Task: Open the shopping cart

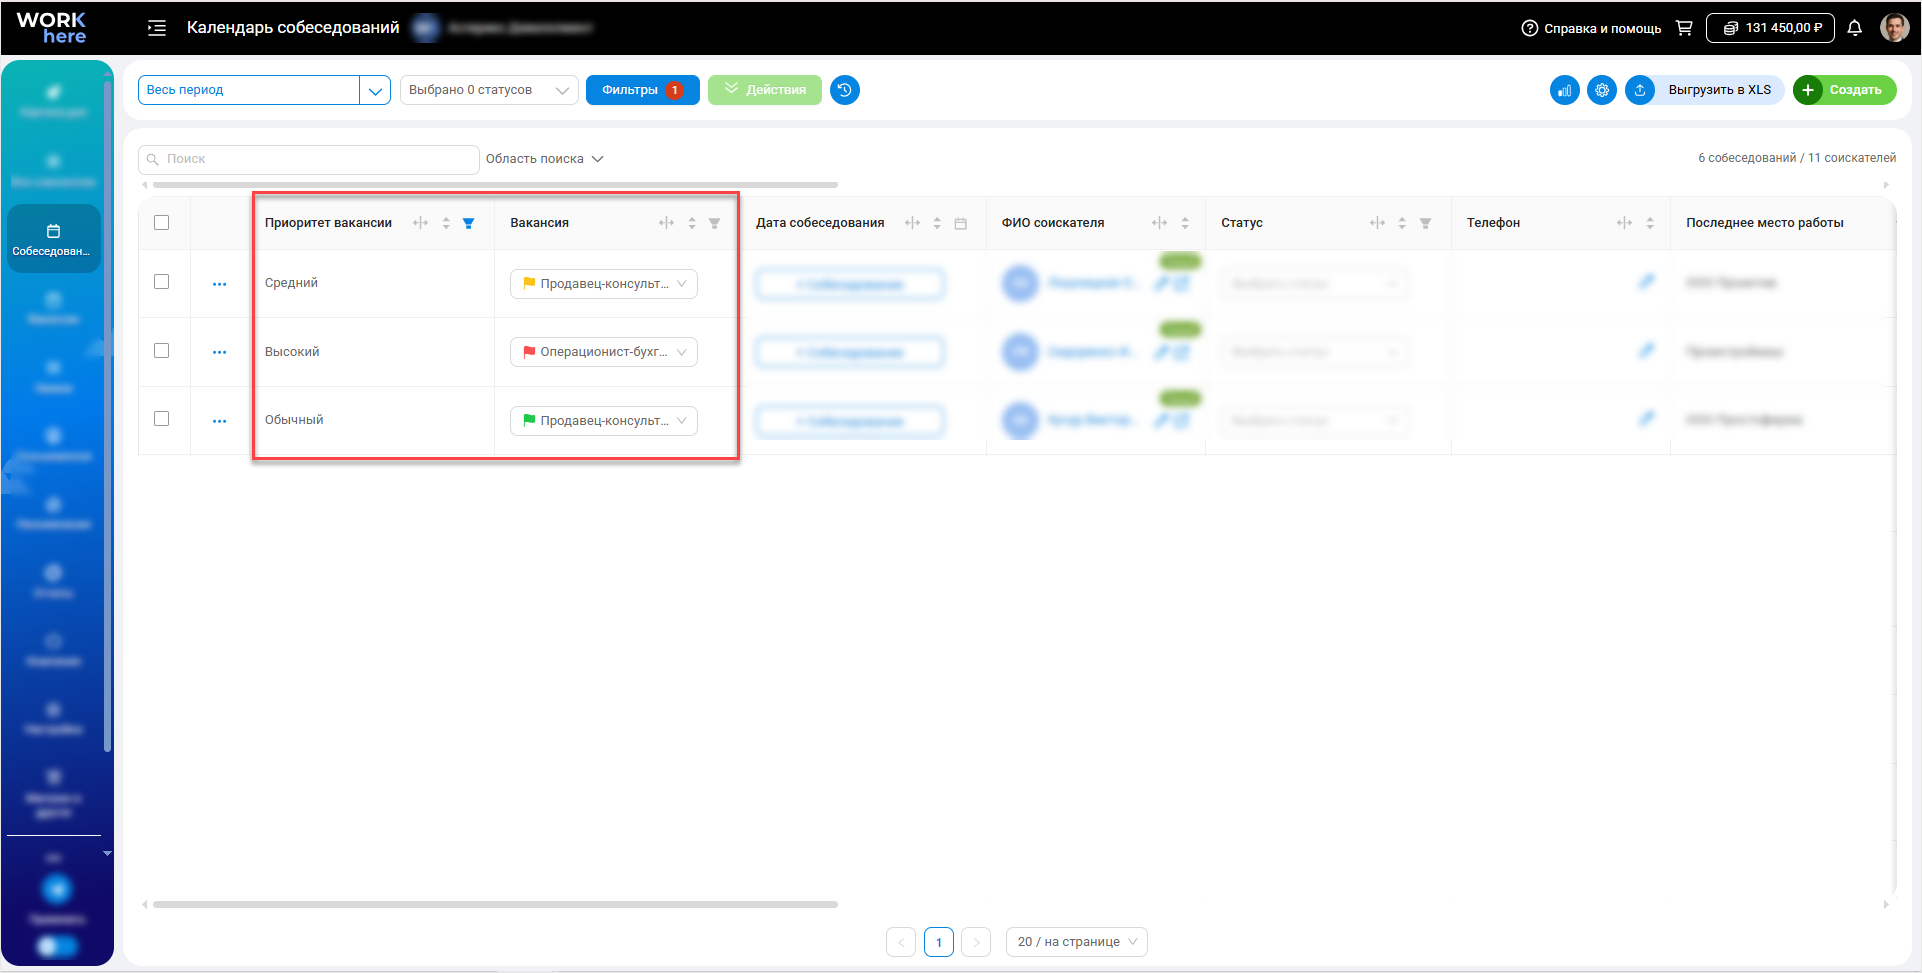Action: pyautogui.click(x=1684, y=28)
